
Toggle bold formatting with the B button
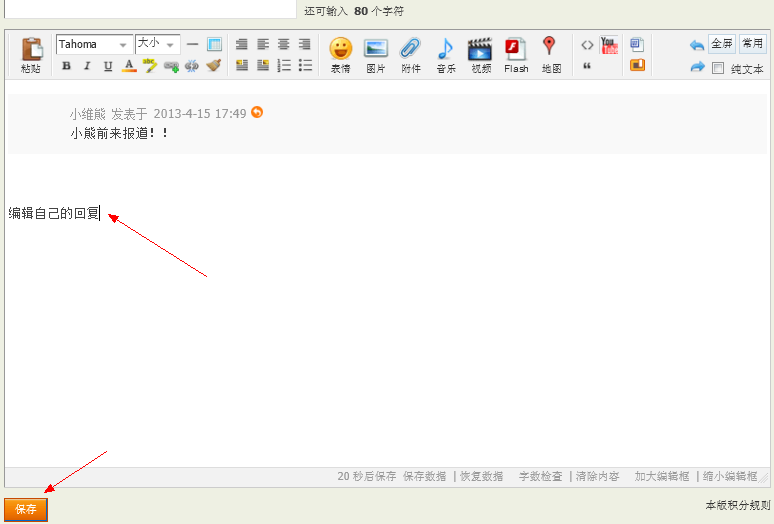[x=66, y=66]
